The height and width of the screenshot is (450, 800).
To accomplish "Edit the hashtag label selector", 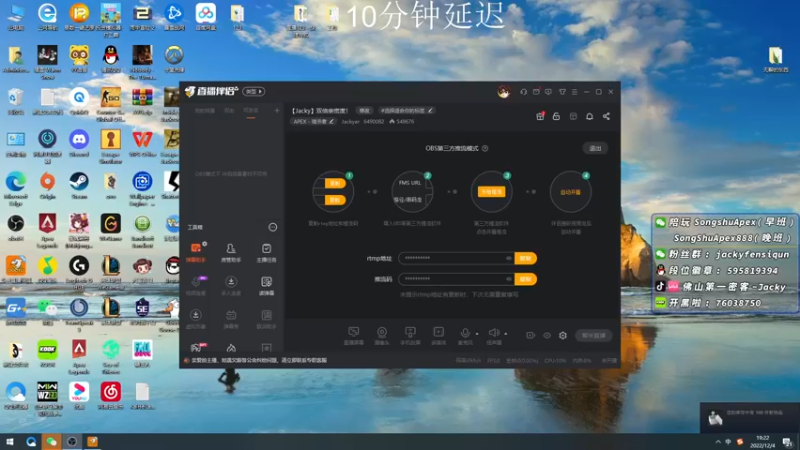I will click(406, 111).
